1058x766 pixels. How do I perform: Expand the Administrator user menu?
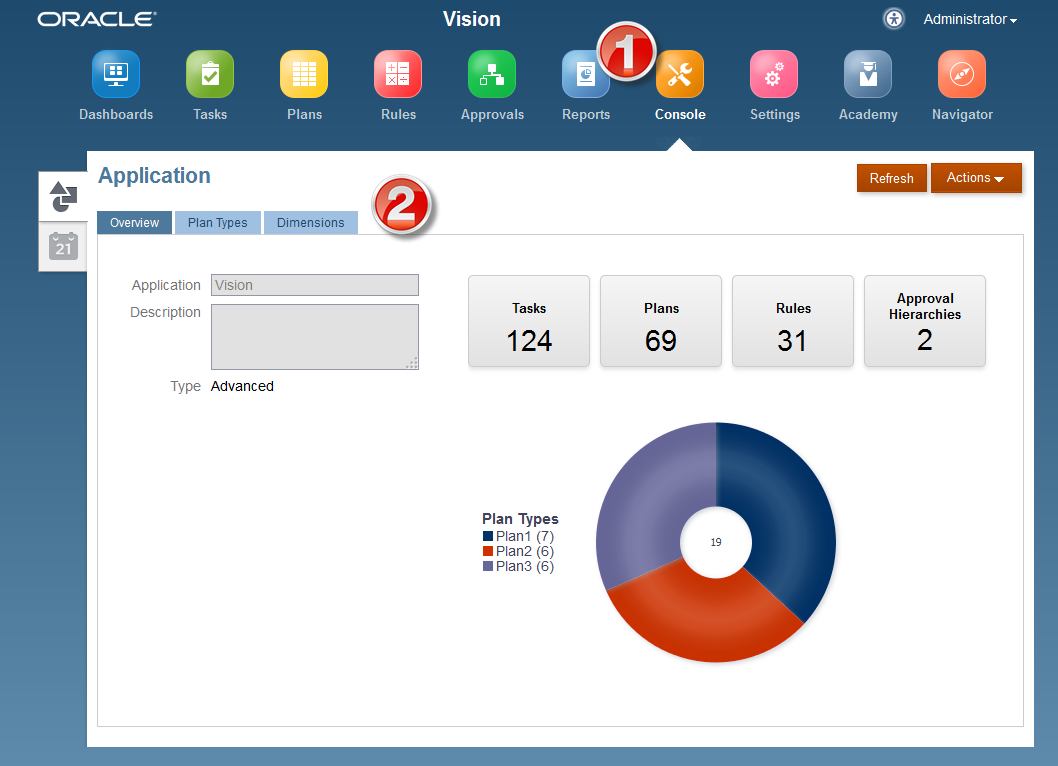970,20
